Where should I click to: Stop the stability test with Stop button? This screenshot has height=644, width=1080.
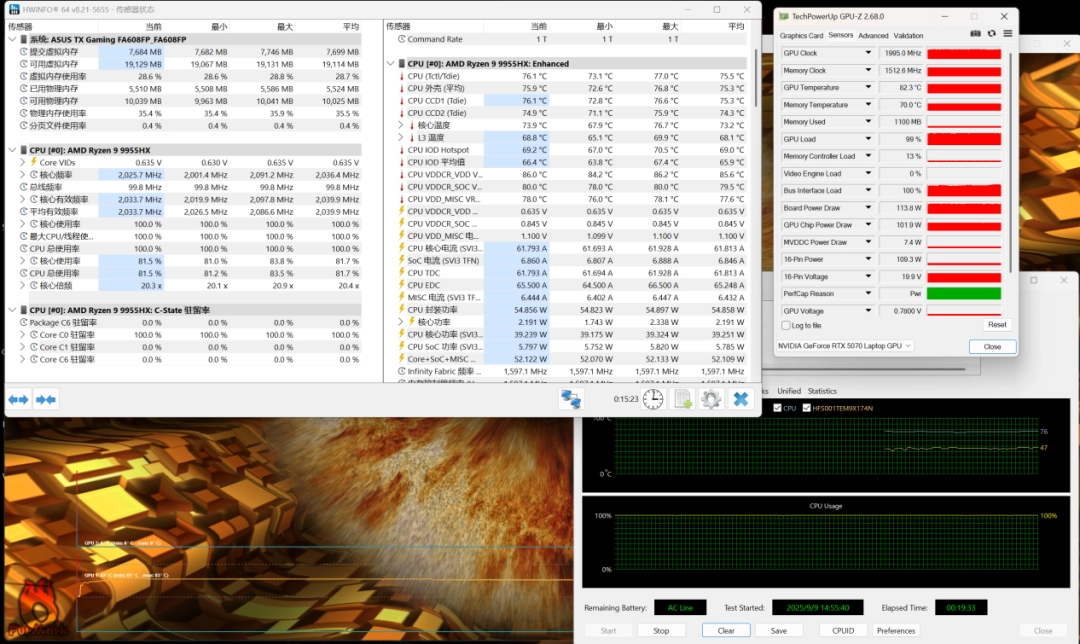pyautogui.click(x=661, y=631)
